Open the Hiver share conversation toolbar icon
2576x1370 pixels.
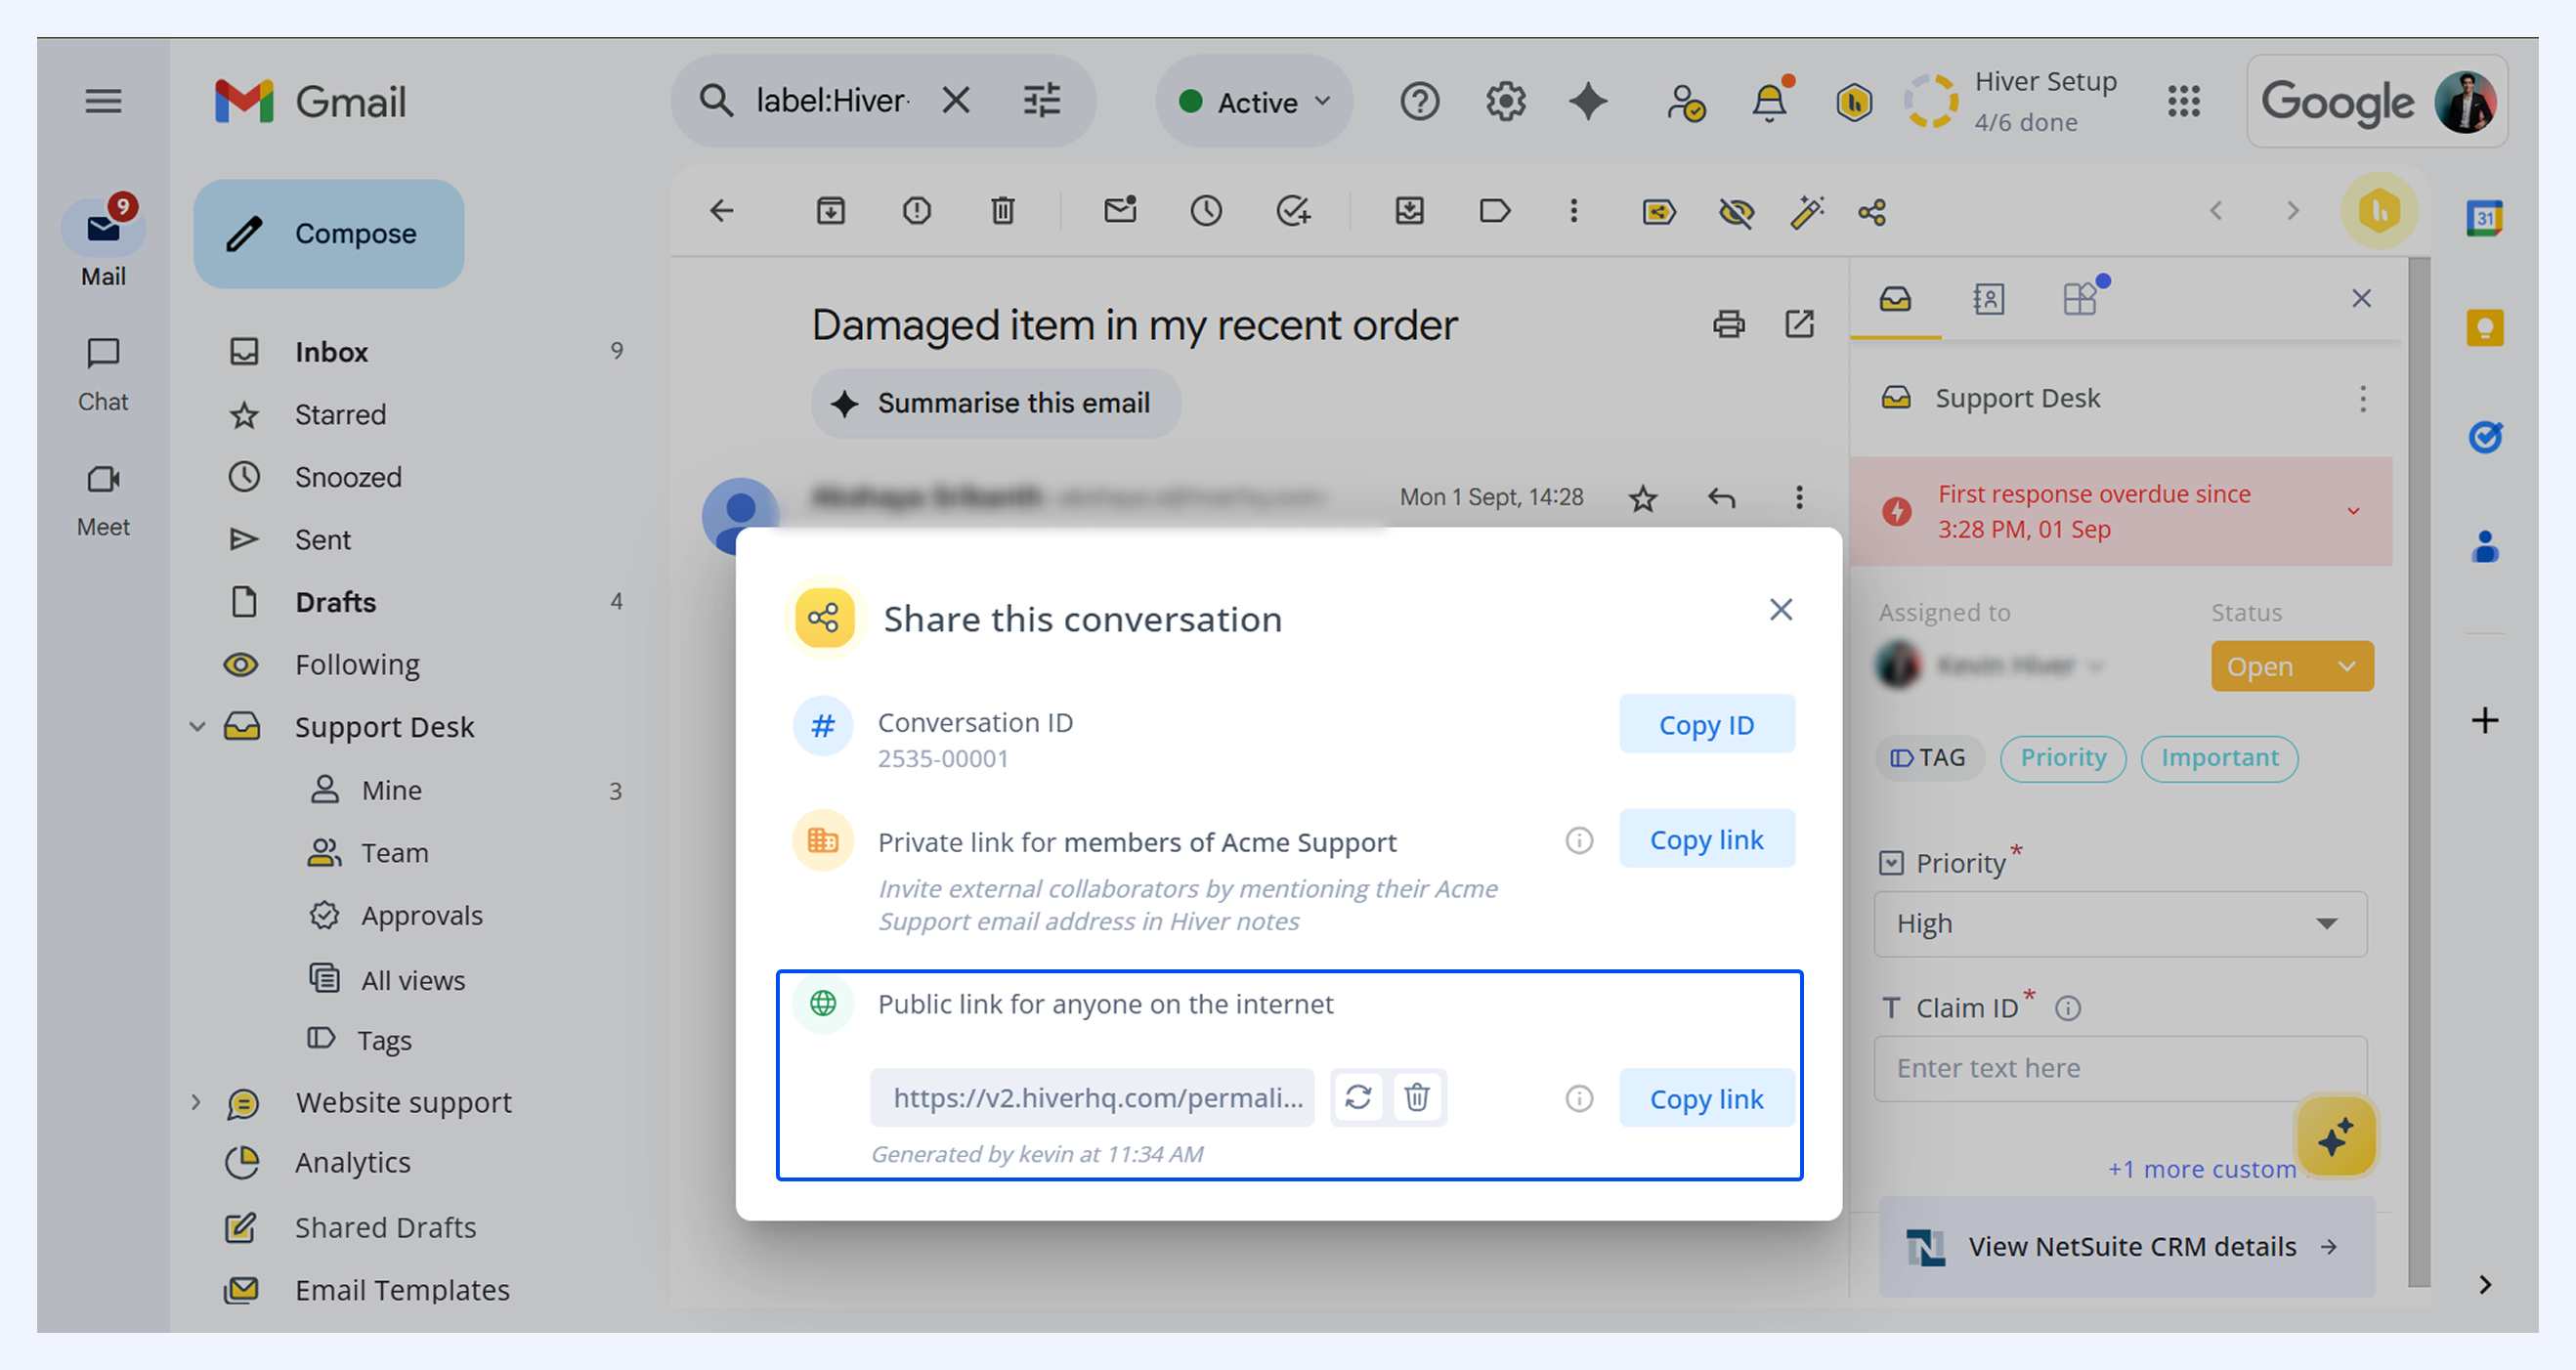(1872, 212)
